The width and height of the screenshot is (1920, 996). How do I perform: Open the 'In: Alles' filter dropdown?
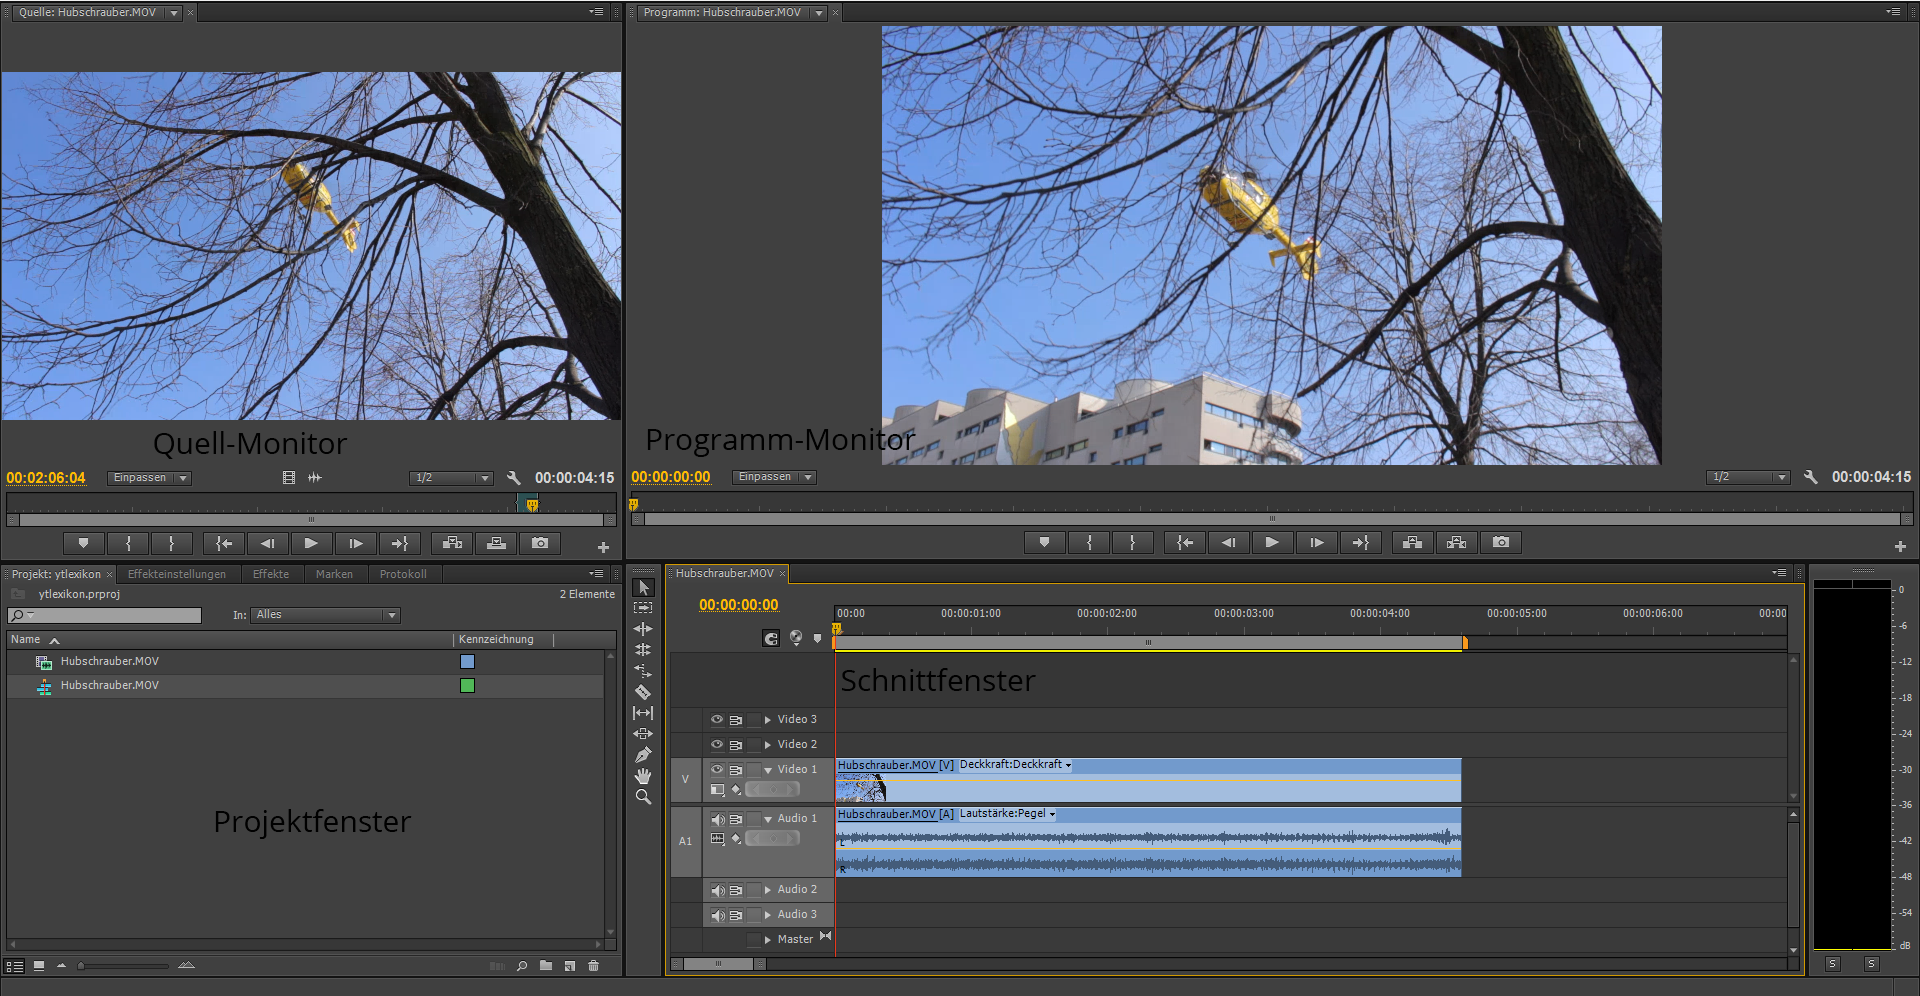(x=325, y=615)
